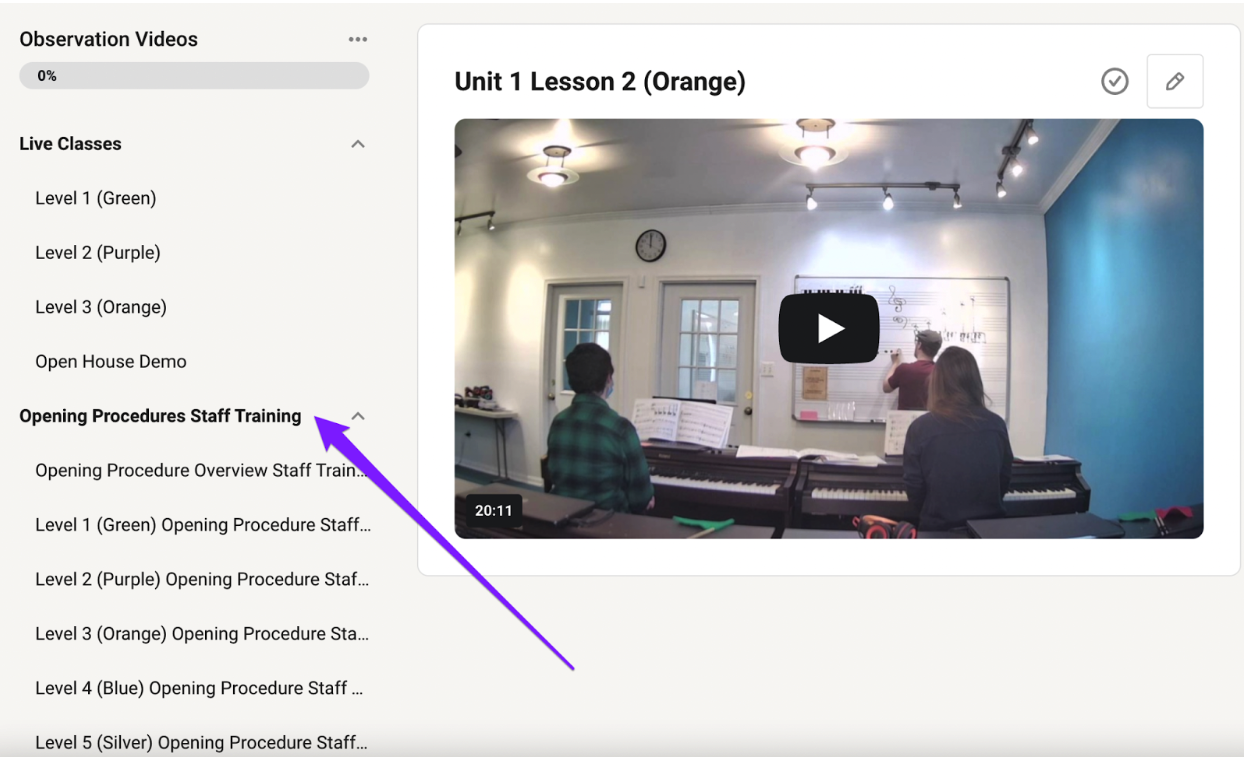
Task: Open Level 3 (Orange) live class
Action: click(101, 307)
